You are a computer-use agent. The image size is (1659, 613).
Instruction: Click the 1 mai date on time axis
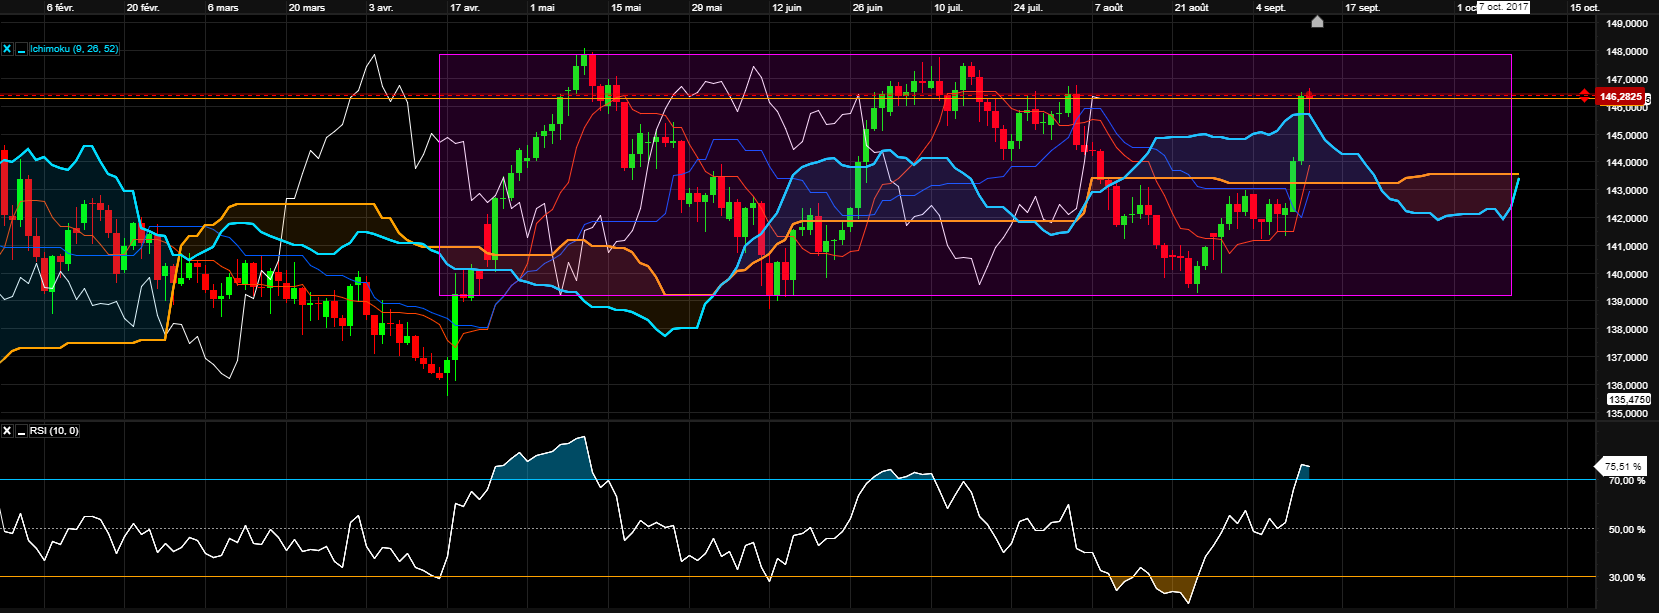[543, 7]
